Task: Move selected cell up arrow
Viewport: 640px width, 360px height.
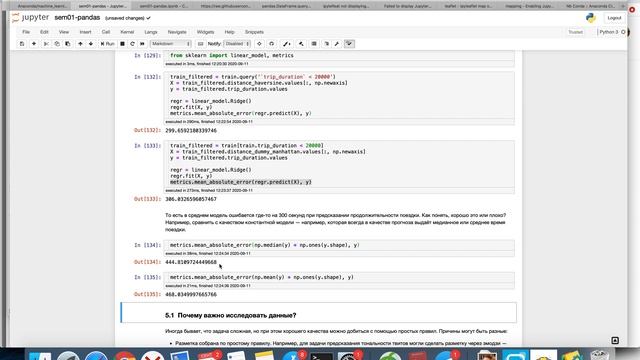Action: click(x=80, y=44)
